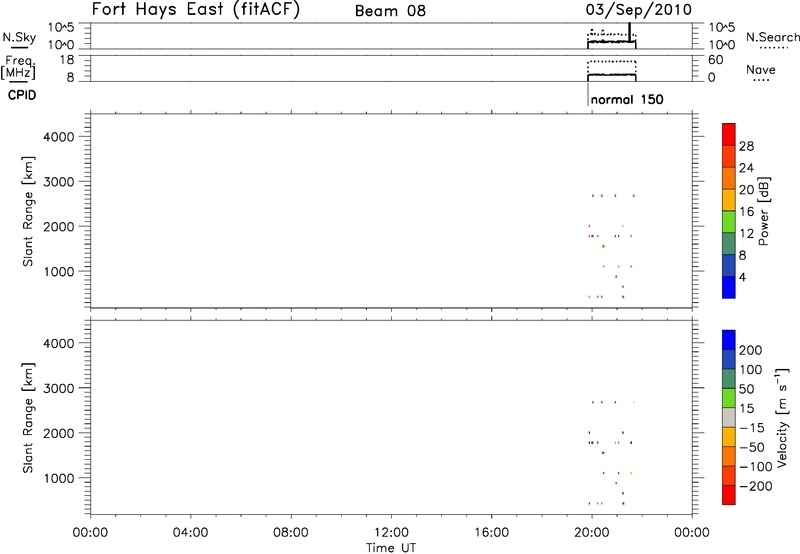800x554 pixels.
Task: Click the 'normal 150' CPID annotation
Action: click(627, 99)
